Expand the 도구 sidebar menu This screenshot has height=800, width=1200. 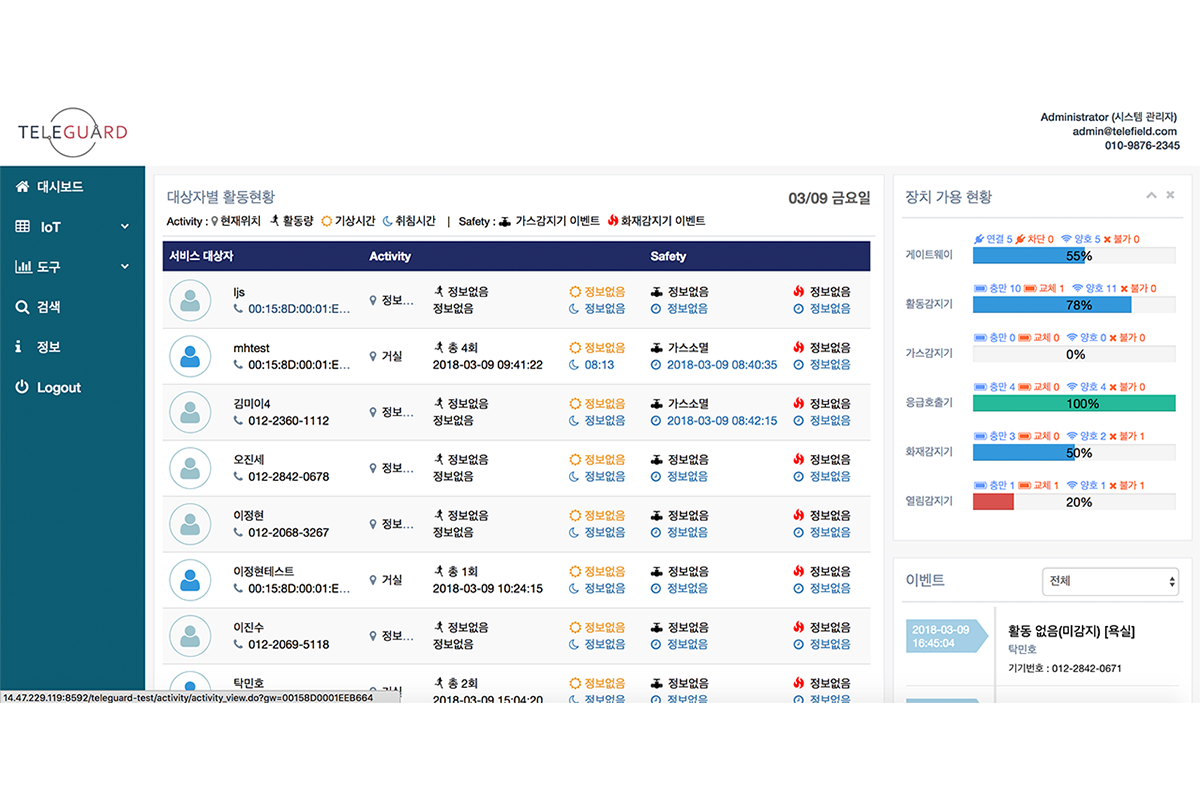[x=124, y=267]
